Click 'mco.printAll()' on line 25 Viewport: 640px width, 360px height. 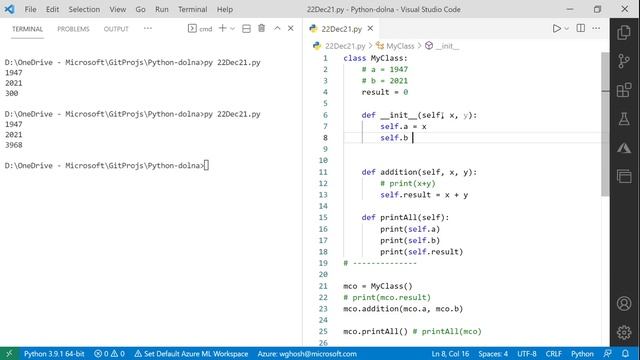pyautogui.click(x=376, y=331)
